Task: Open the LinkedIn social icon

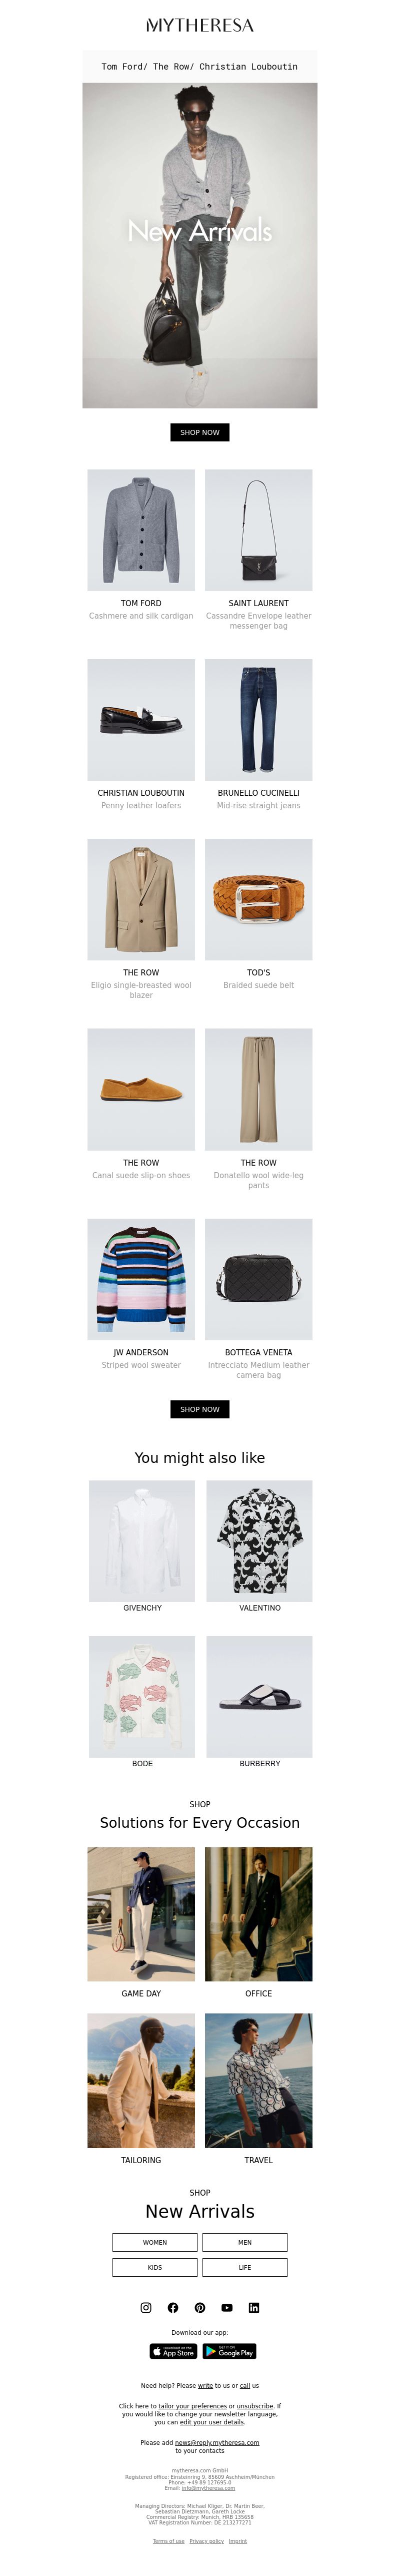Action: (x=254, y=2307)
